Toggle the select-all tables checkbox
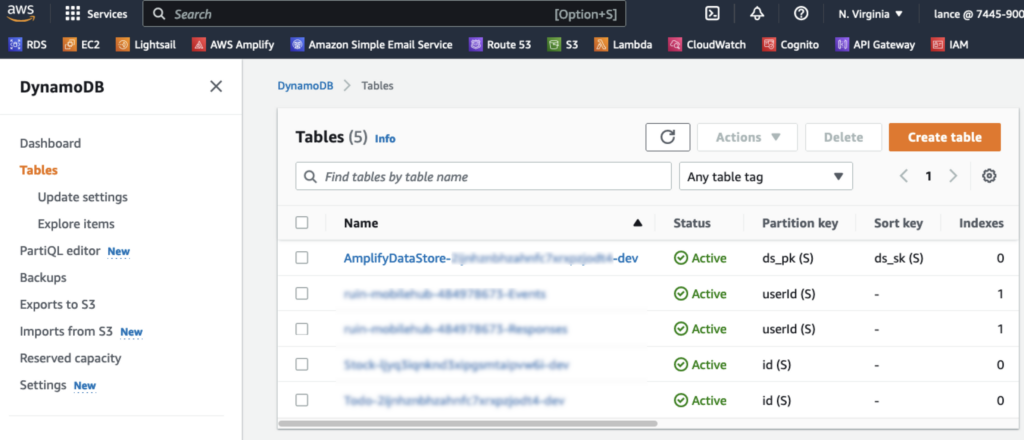 pyautogui.click(x=302, y=223)
